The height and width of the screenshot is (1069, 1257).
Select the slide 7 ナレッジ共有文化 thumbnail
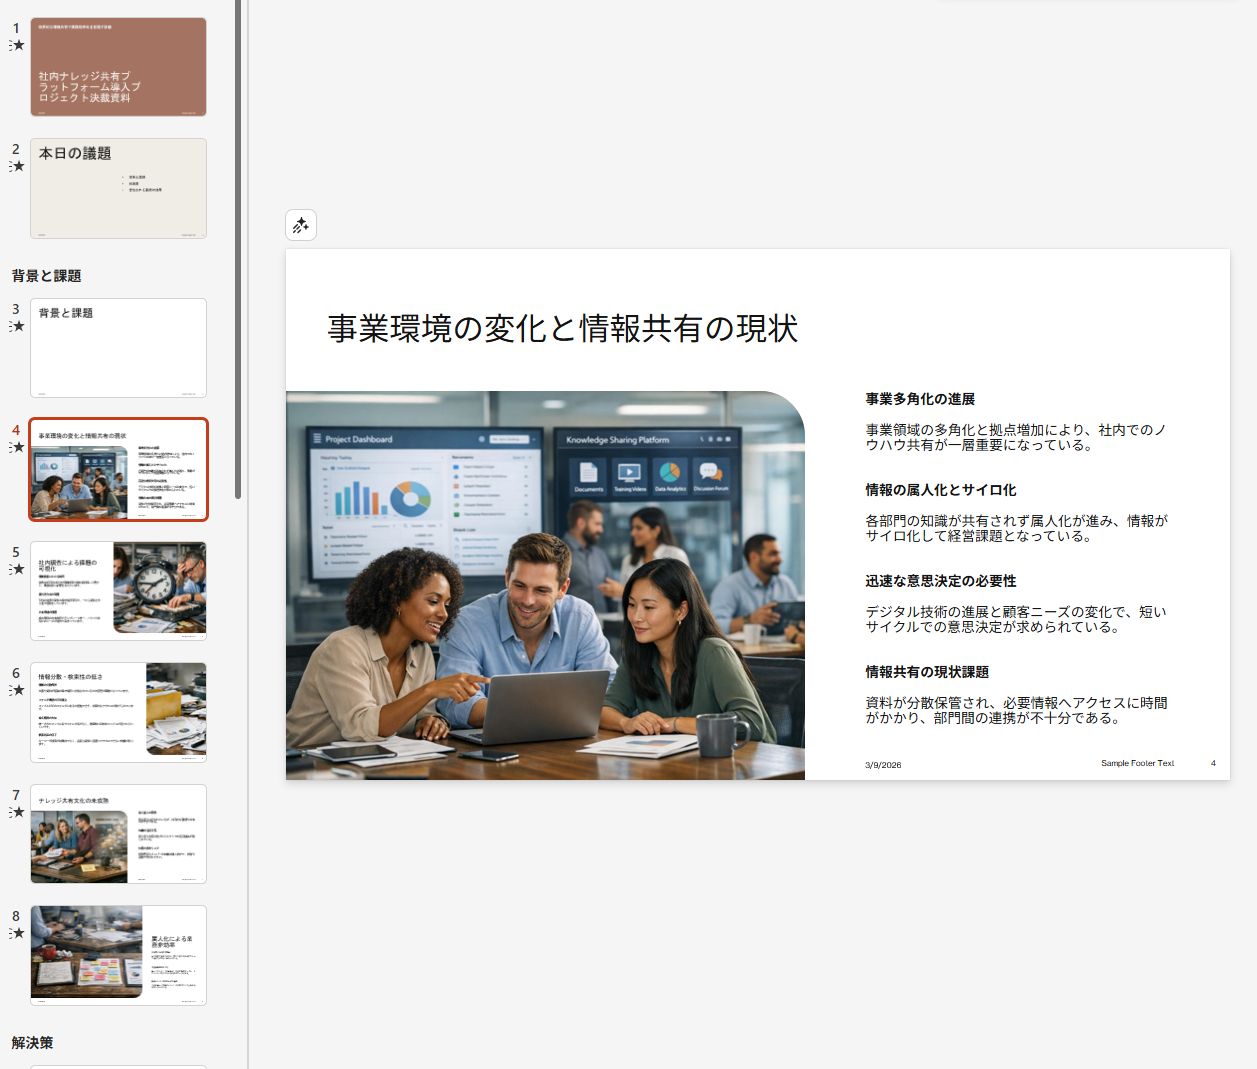tap(118, 834)
